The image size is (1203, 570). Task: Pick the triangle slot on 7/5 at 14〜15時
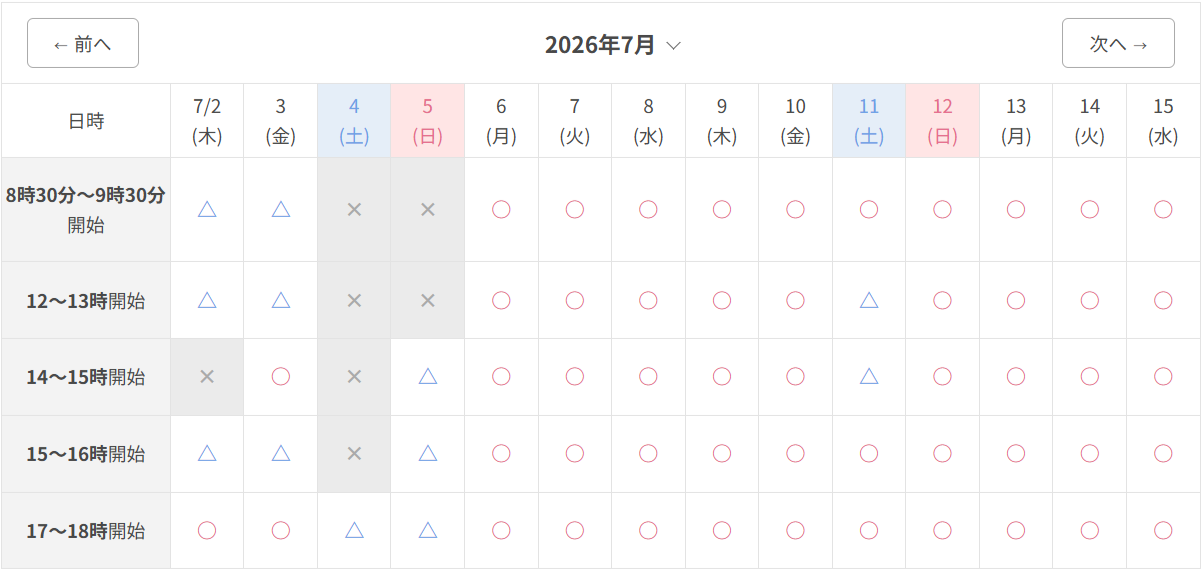(428, 376)
